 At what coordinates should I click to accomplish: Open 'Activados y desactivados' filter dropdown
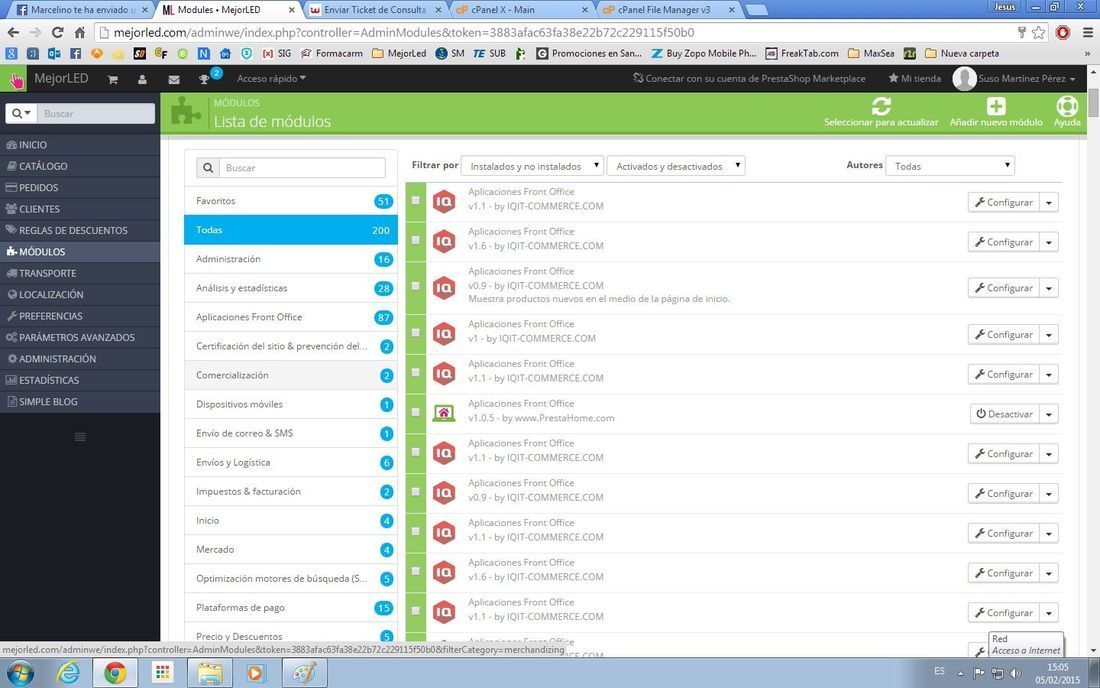point(676,166)
